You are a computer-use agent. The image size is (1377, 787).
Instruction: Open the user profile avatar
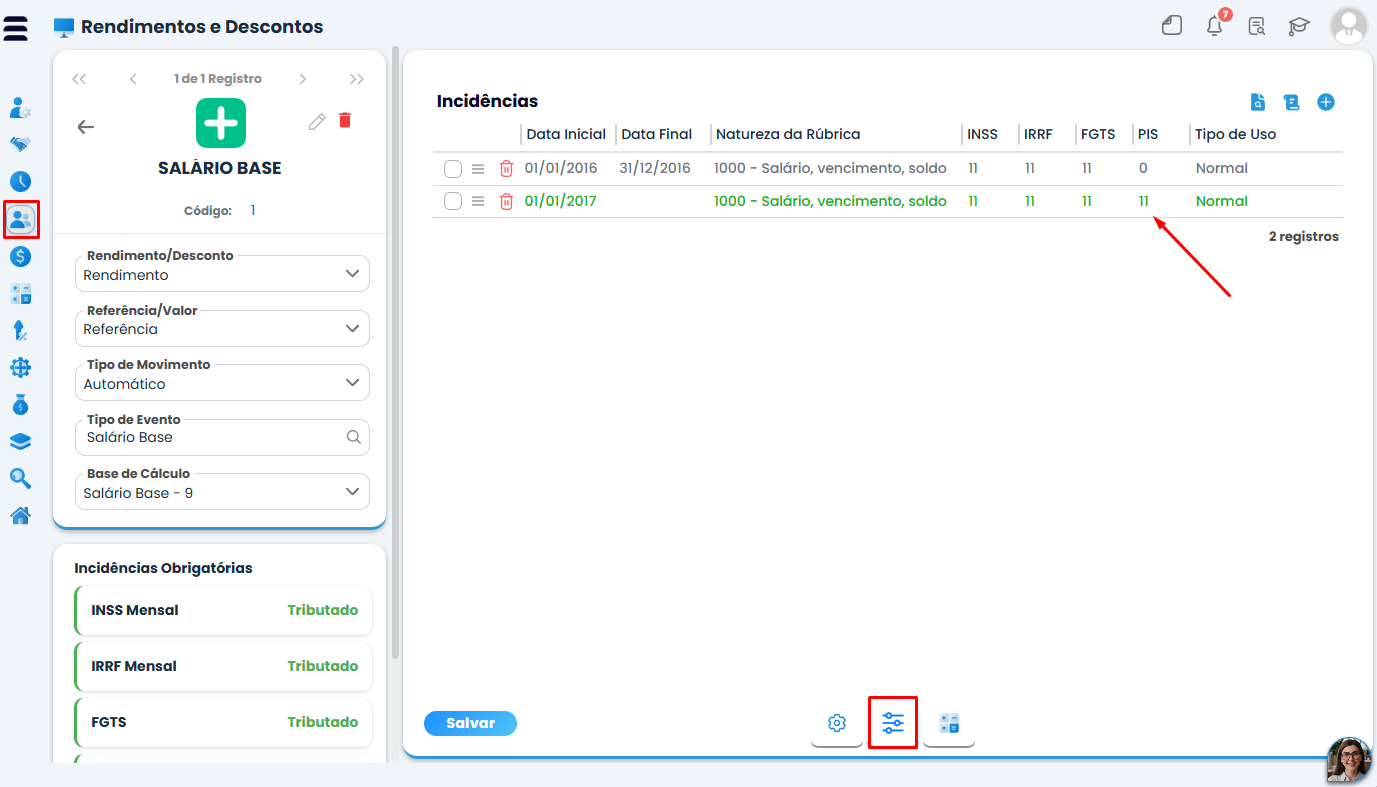coord(1348,26)
